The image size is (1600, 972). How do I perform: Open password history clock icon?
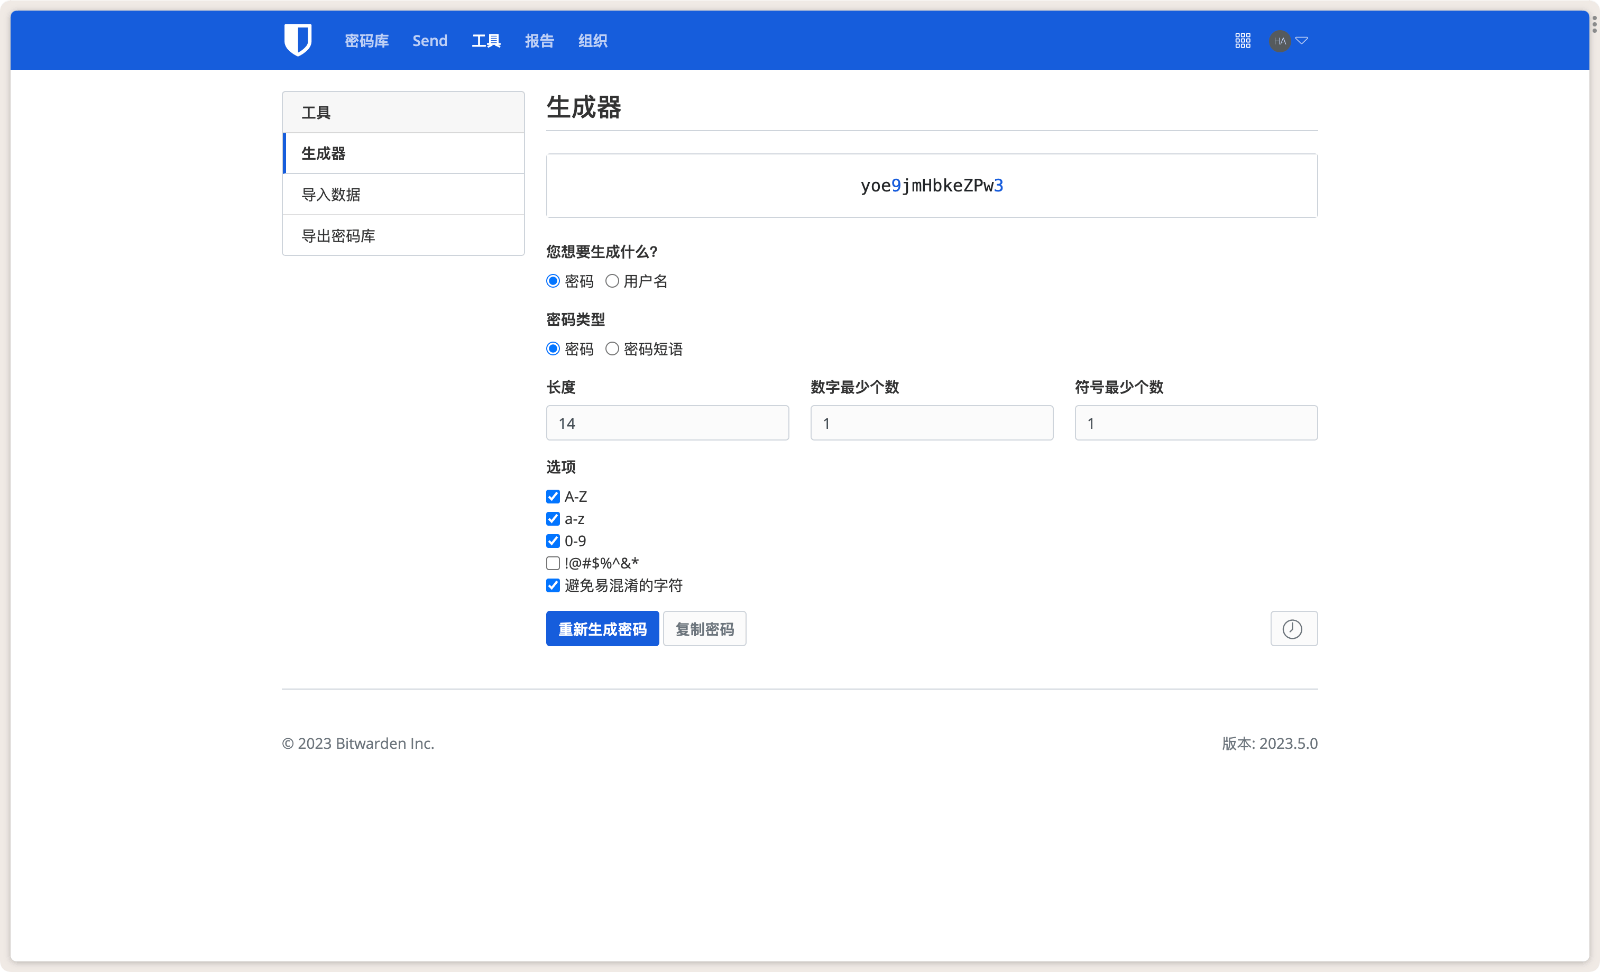click(x=1294, y=629)
